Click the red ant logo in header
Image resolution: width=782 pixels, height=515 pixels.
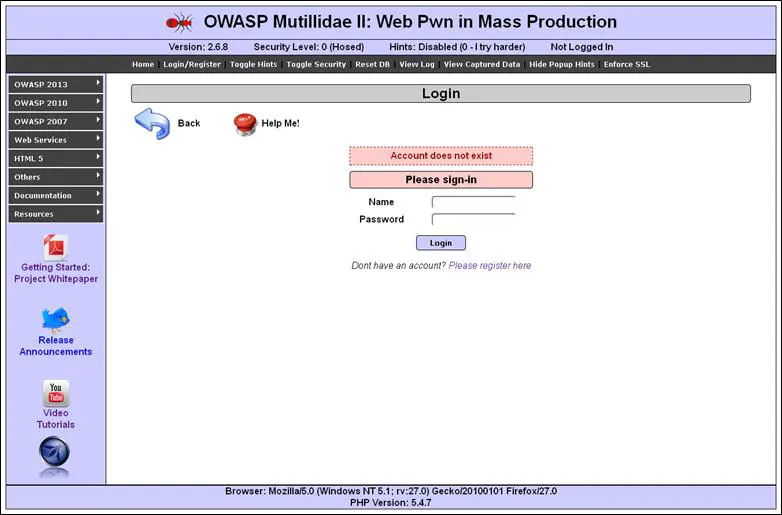pyautogui.click(x=179, y=22)
